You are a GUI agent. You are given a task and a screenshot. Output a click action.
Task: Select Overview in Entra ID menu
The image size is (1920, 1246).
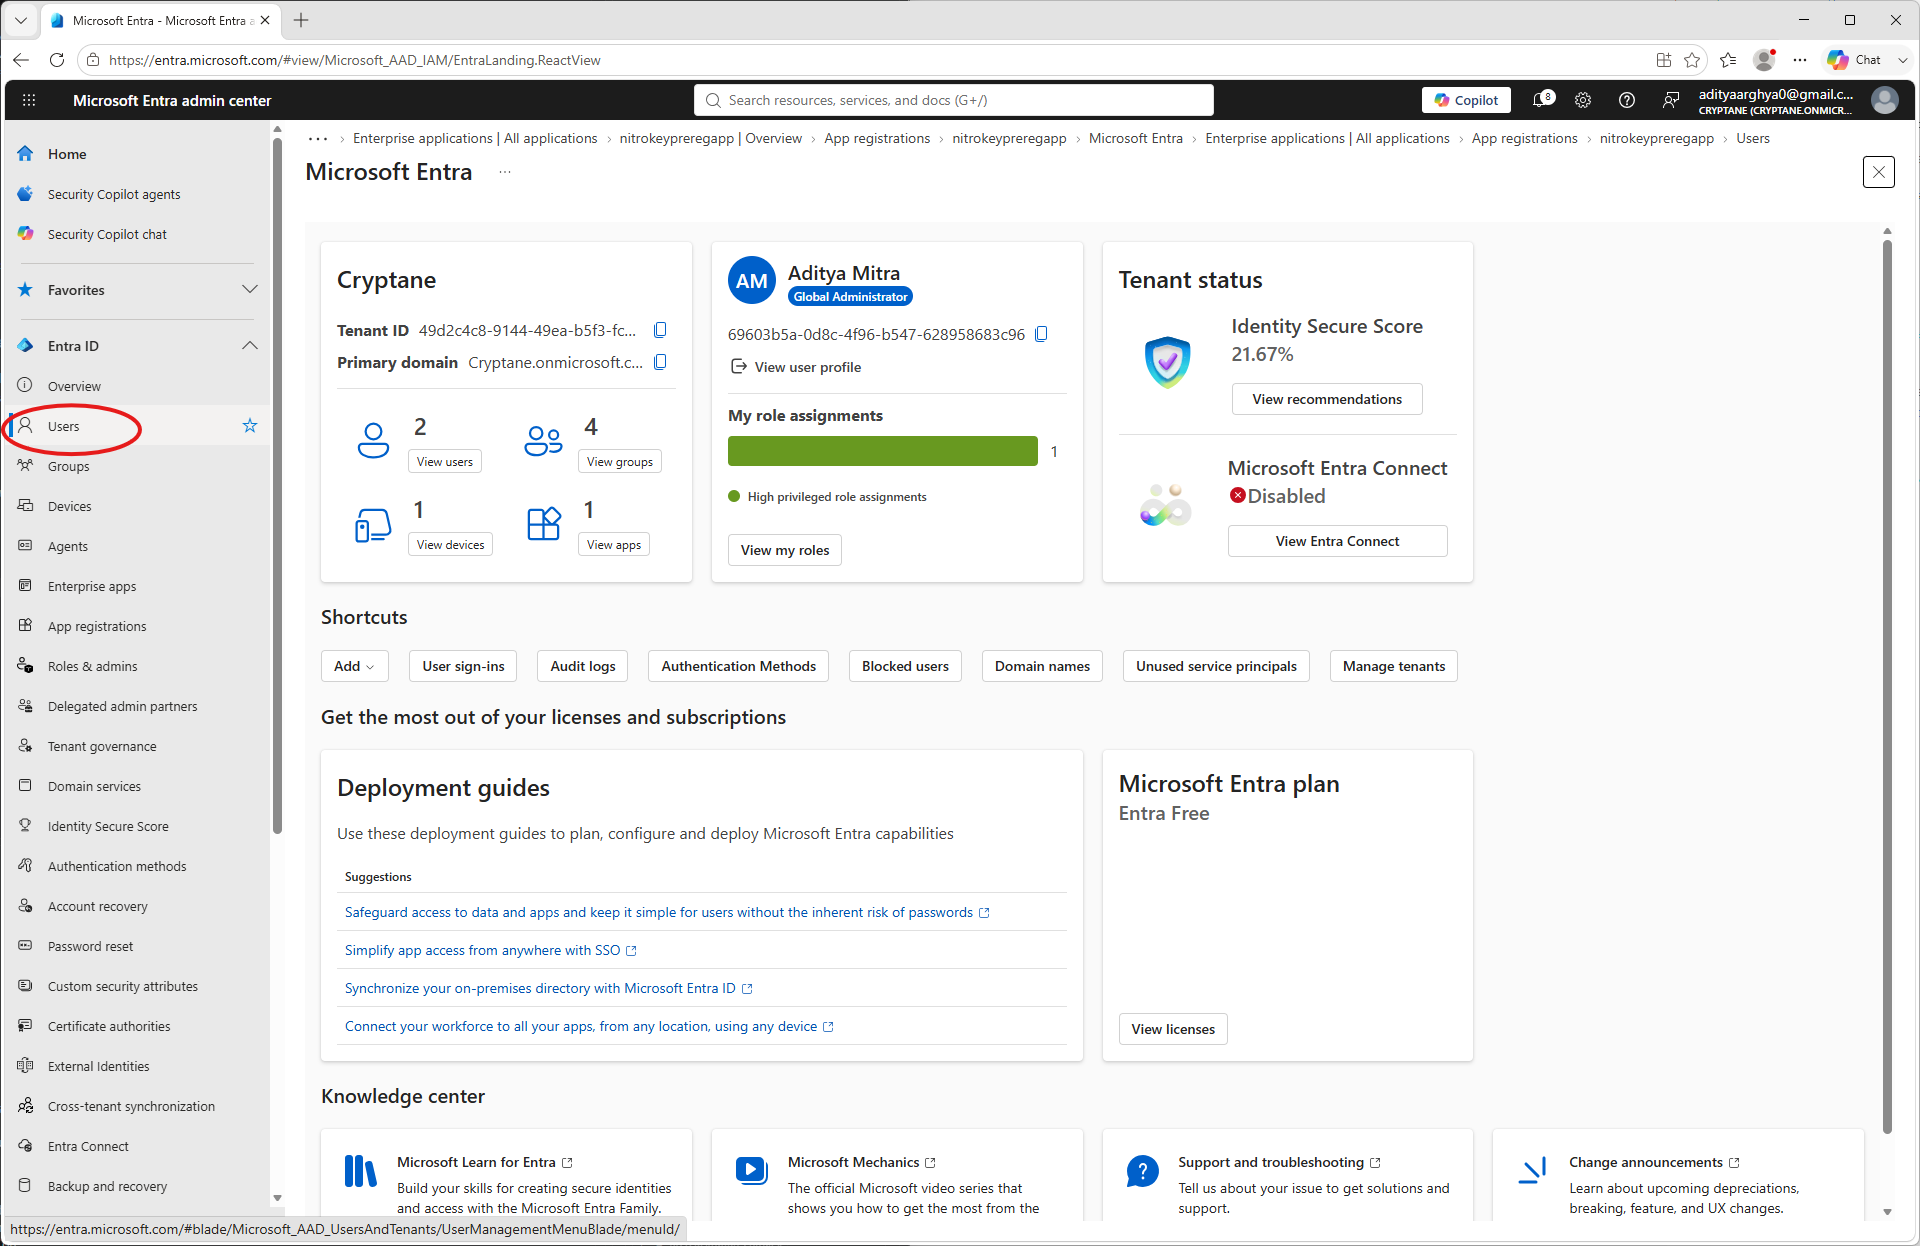pyautogui.click(x=74, y=386)
